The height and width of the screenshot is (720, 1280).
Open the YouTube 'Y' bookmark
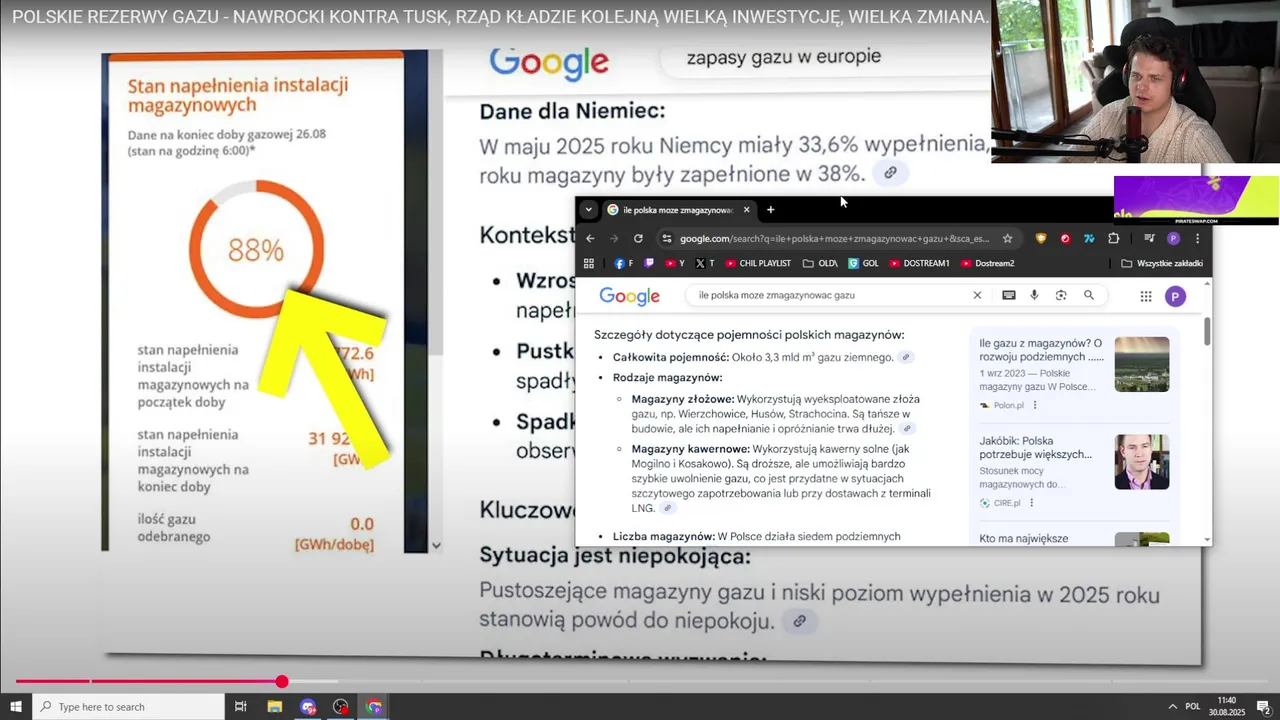(675, 263)
